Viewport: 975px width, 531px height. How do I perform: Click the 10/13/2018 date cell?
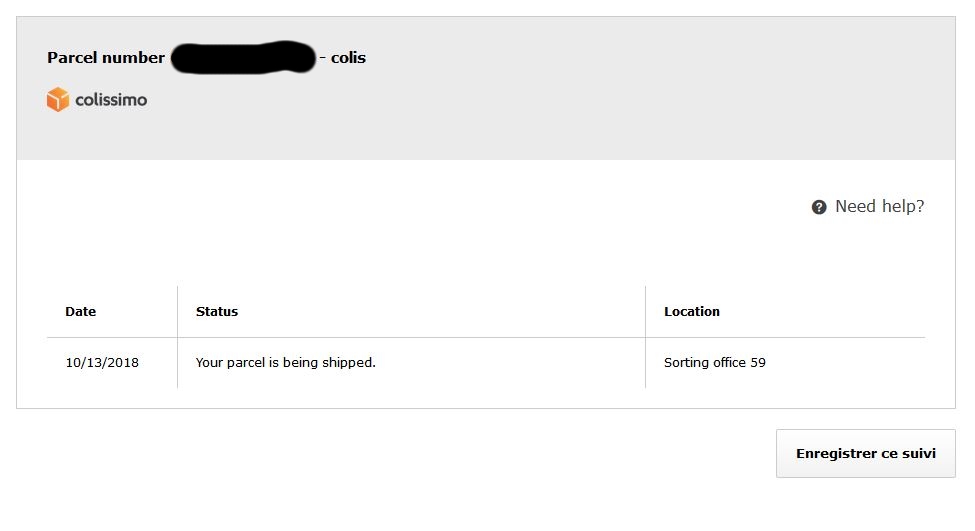tap(102, 362)
